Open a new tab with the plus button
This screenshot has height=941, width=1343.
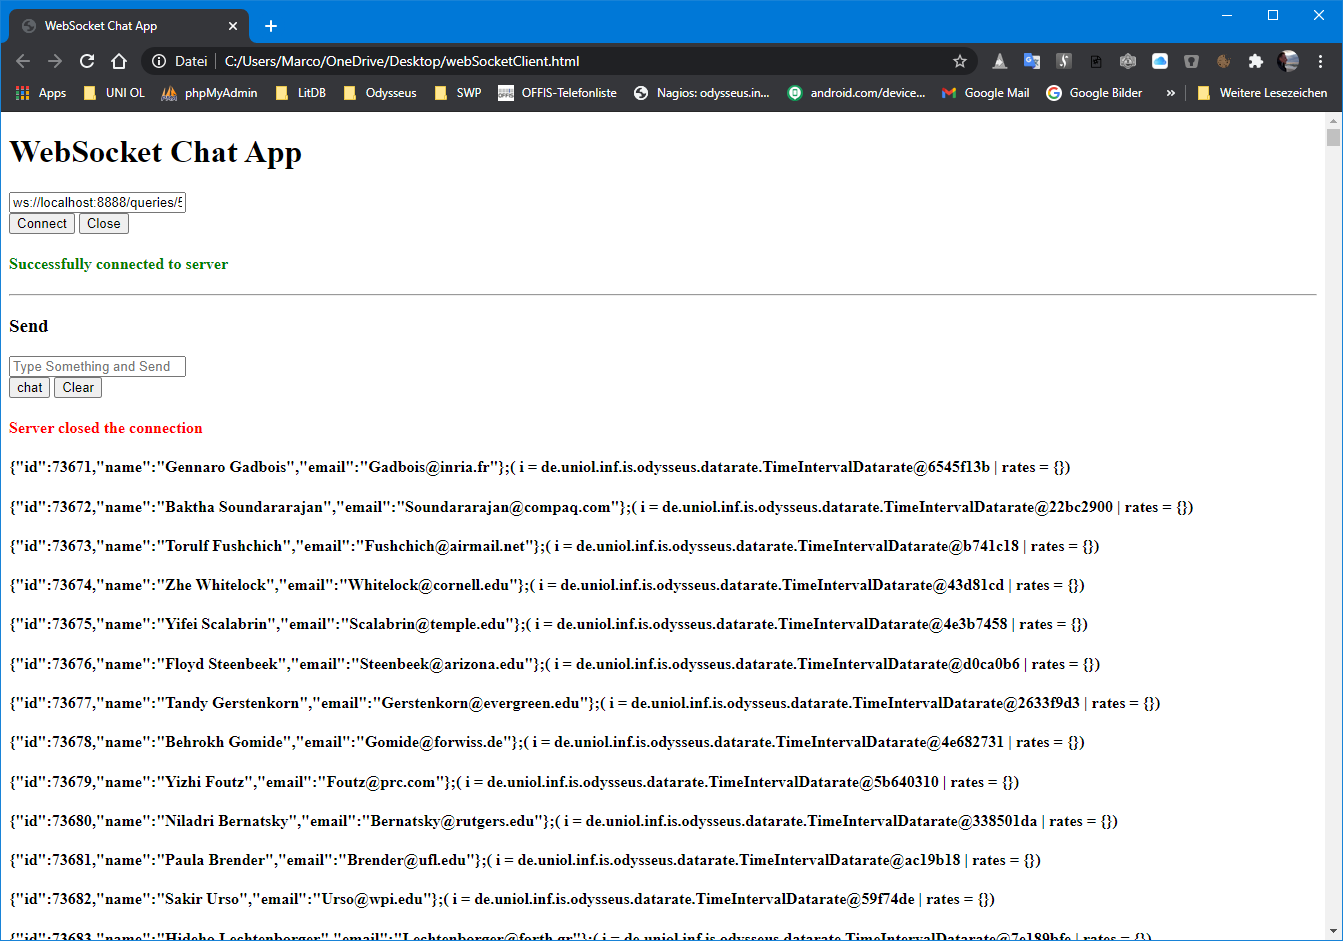(x=271, y=26)
